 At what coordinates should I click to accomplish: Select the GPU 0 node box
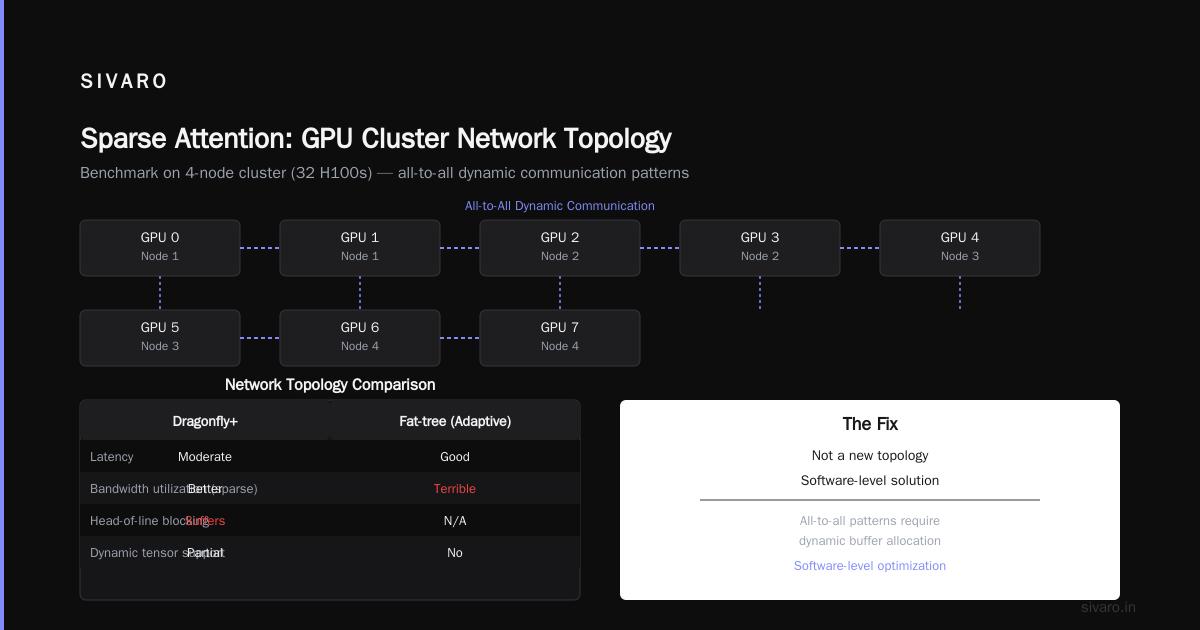point(160,248)
